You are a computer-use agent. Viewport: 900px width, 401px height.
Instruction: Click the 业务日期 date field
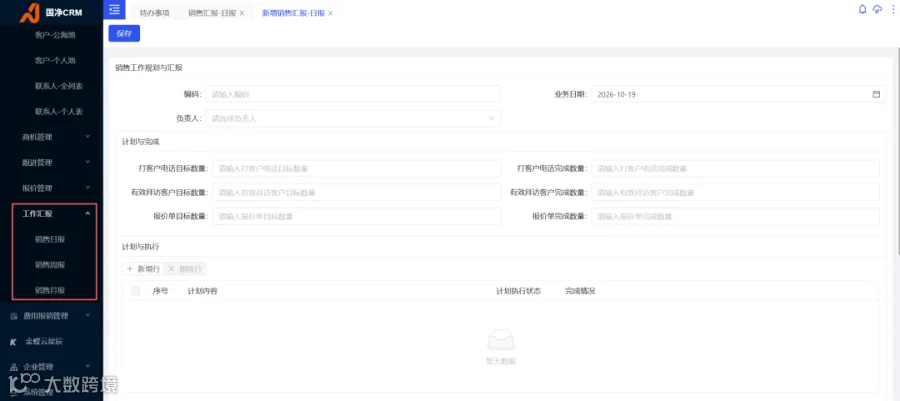739,94
